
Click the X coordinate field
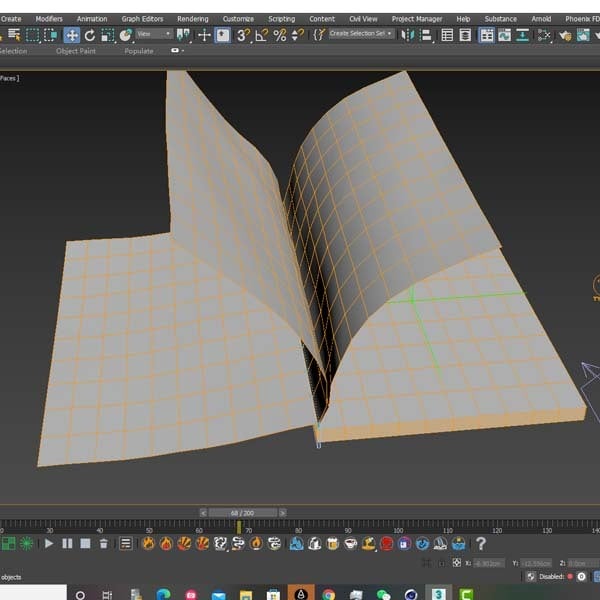pyautogui.click(x=489, y=563)
